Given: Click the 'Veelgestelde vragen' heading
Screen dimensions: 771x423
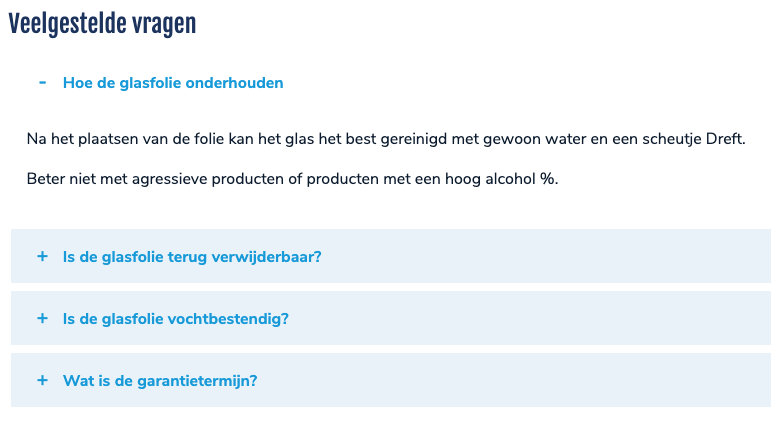Looking at the screenshot, I should (x=102, y=25).
